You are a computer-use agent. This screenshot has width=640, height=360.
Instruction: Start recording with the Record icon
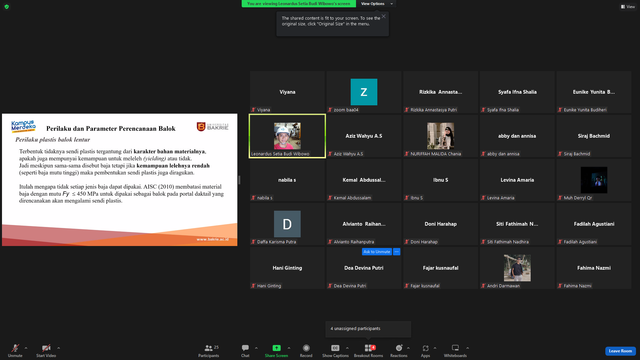[306, 348]
